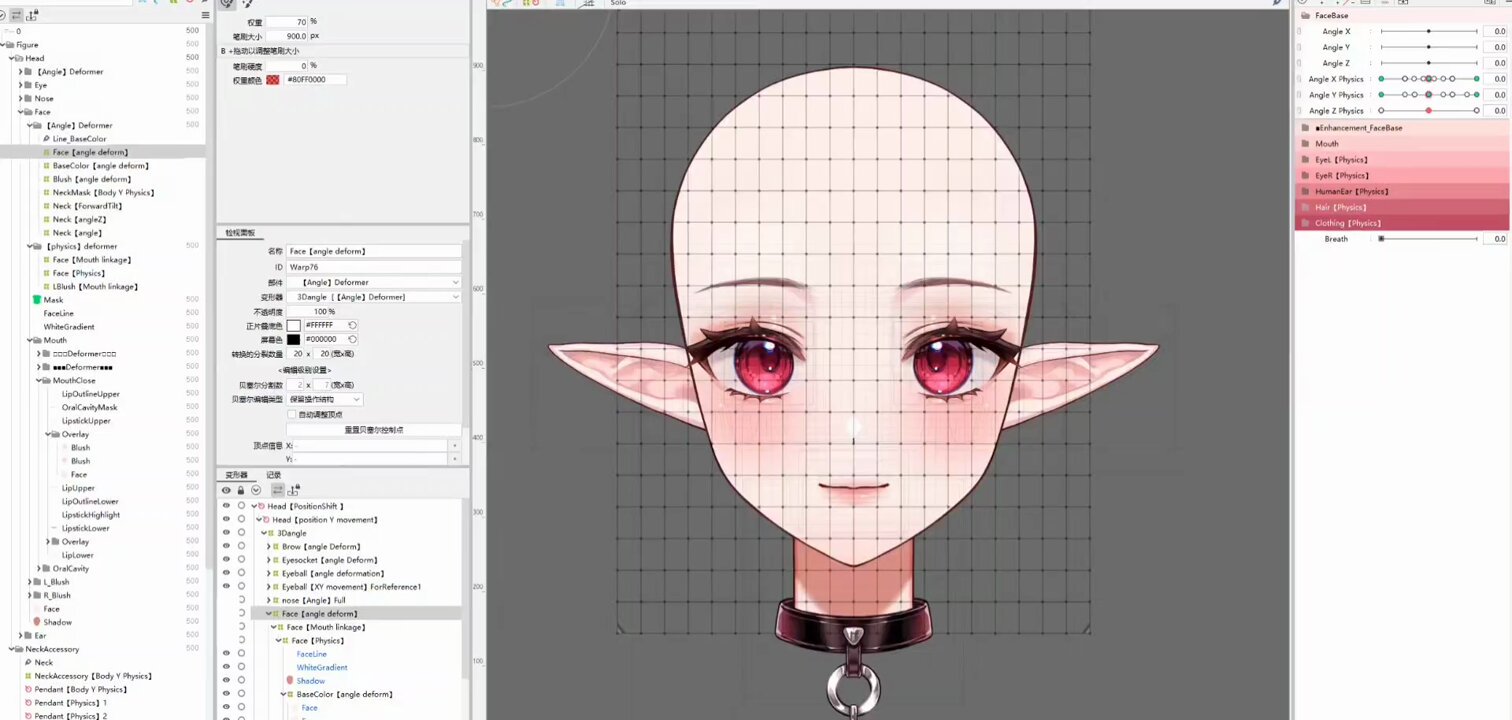Click the ID field showing Warp76
This screenshot has height=720, width=1512.
coord(373,267)
